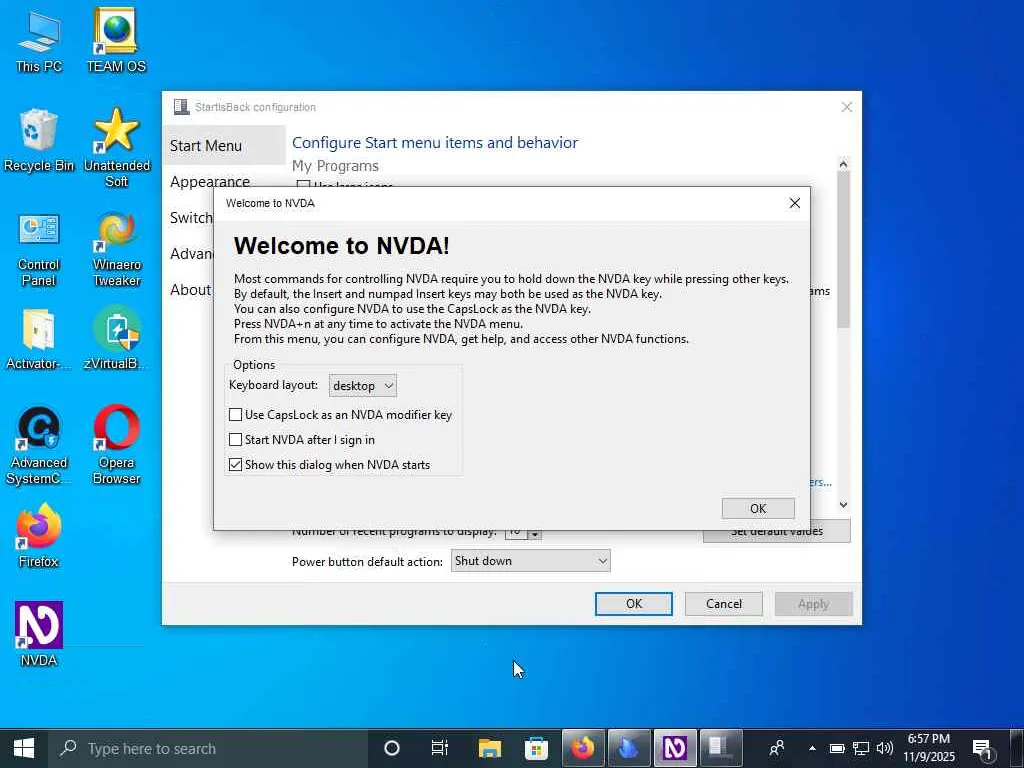Image resolution: width=1024 pixels, height=768 pixels.
Task: Open taskbar clock showing 6:57 PM
Action: pyautogui.click(x=929, y=748)
